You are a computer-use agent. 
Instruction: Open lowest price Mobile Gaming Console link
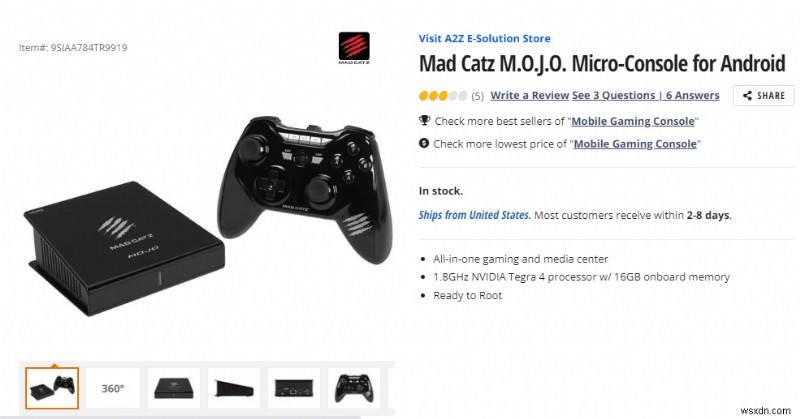pyautogui.click(x=632, y=144)
